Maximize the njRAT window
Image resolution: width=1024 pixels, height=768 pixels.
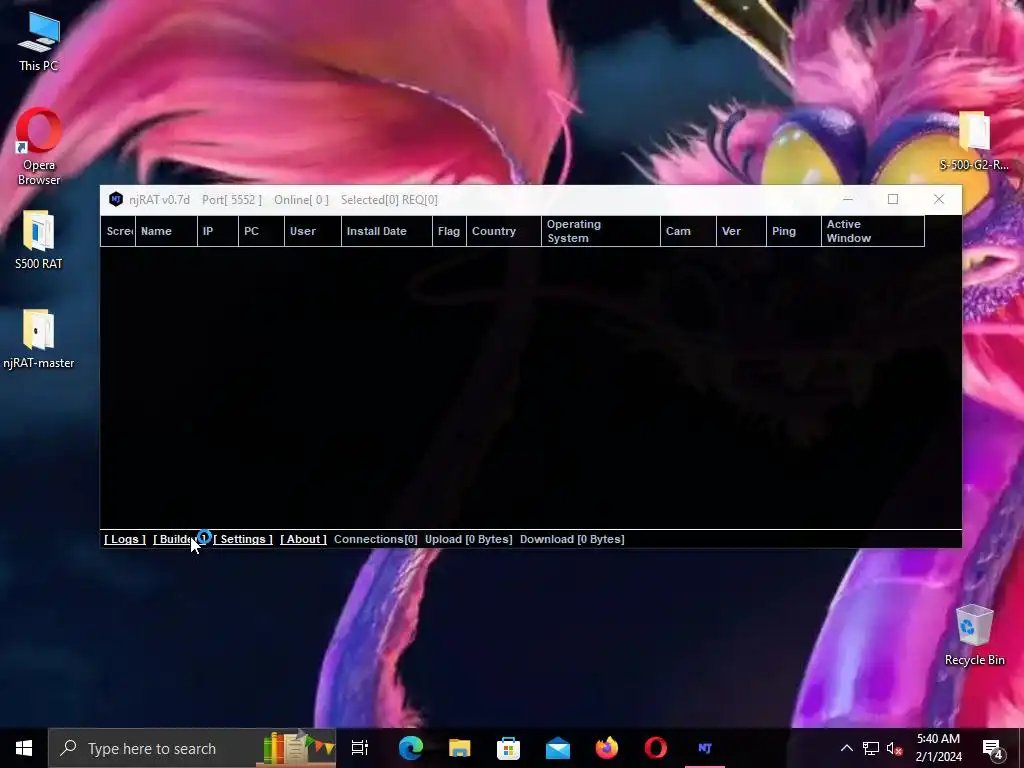pos(893,199)
